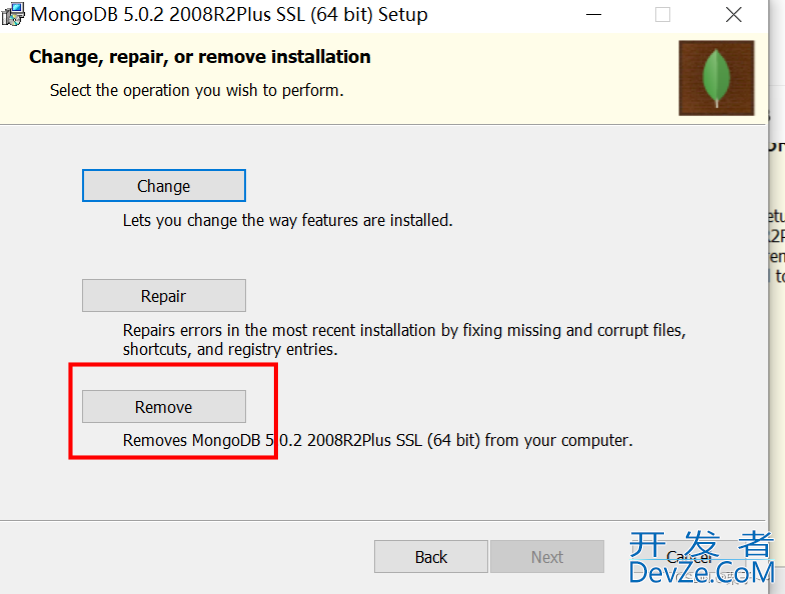Viewport: 785px width, 594px height.
Task: Choose the Repair option
Action: [164, 295]
